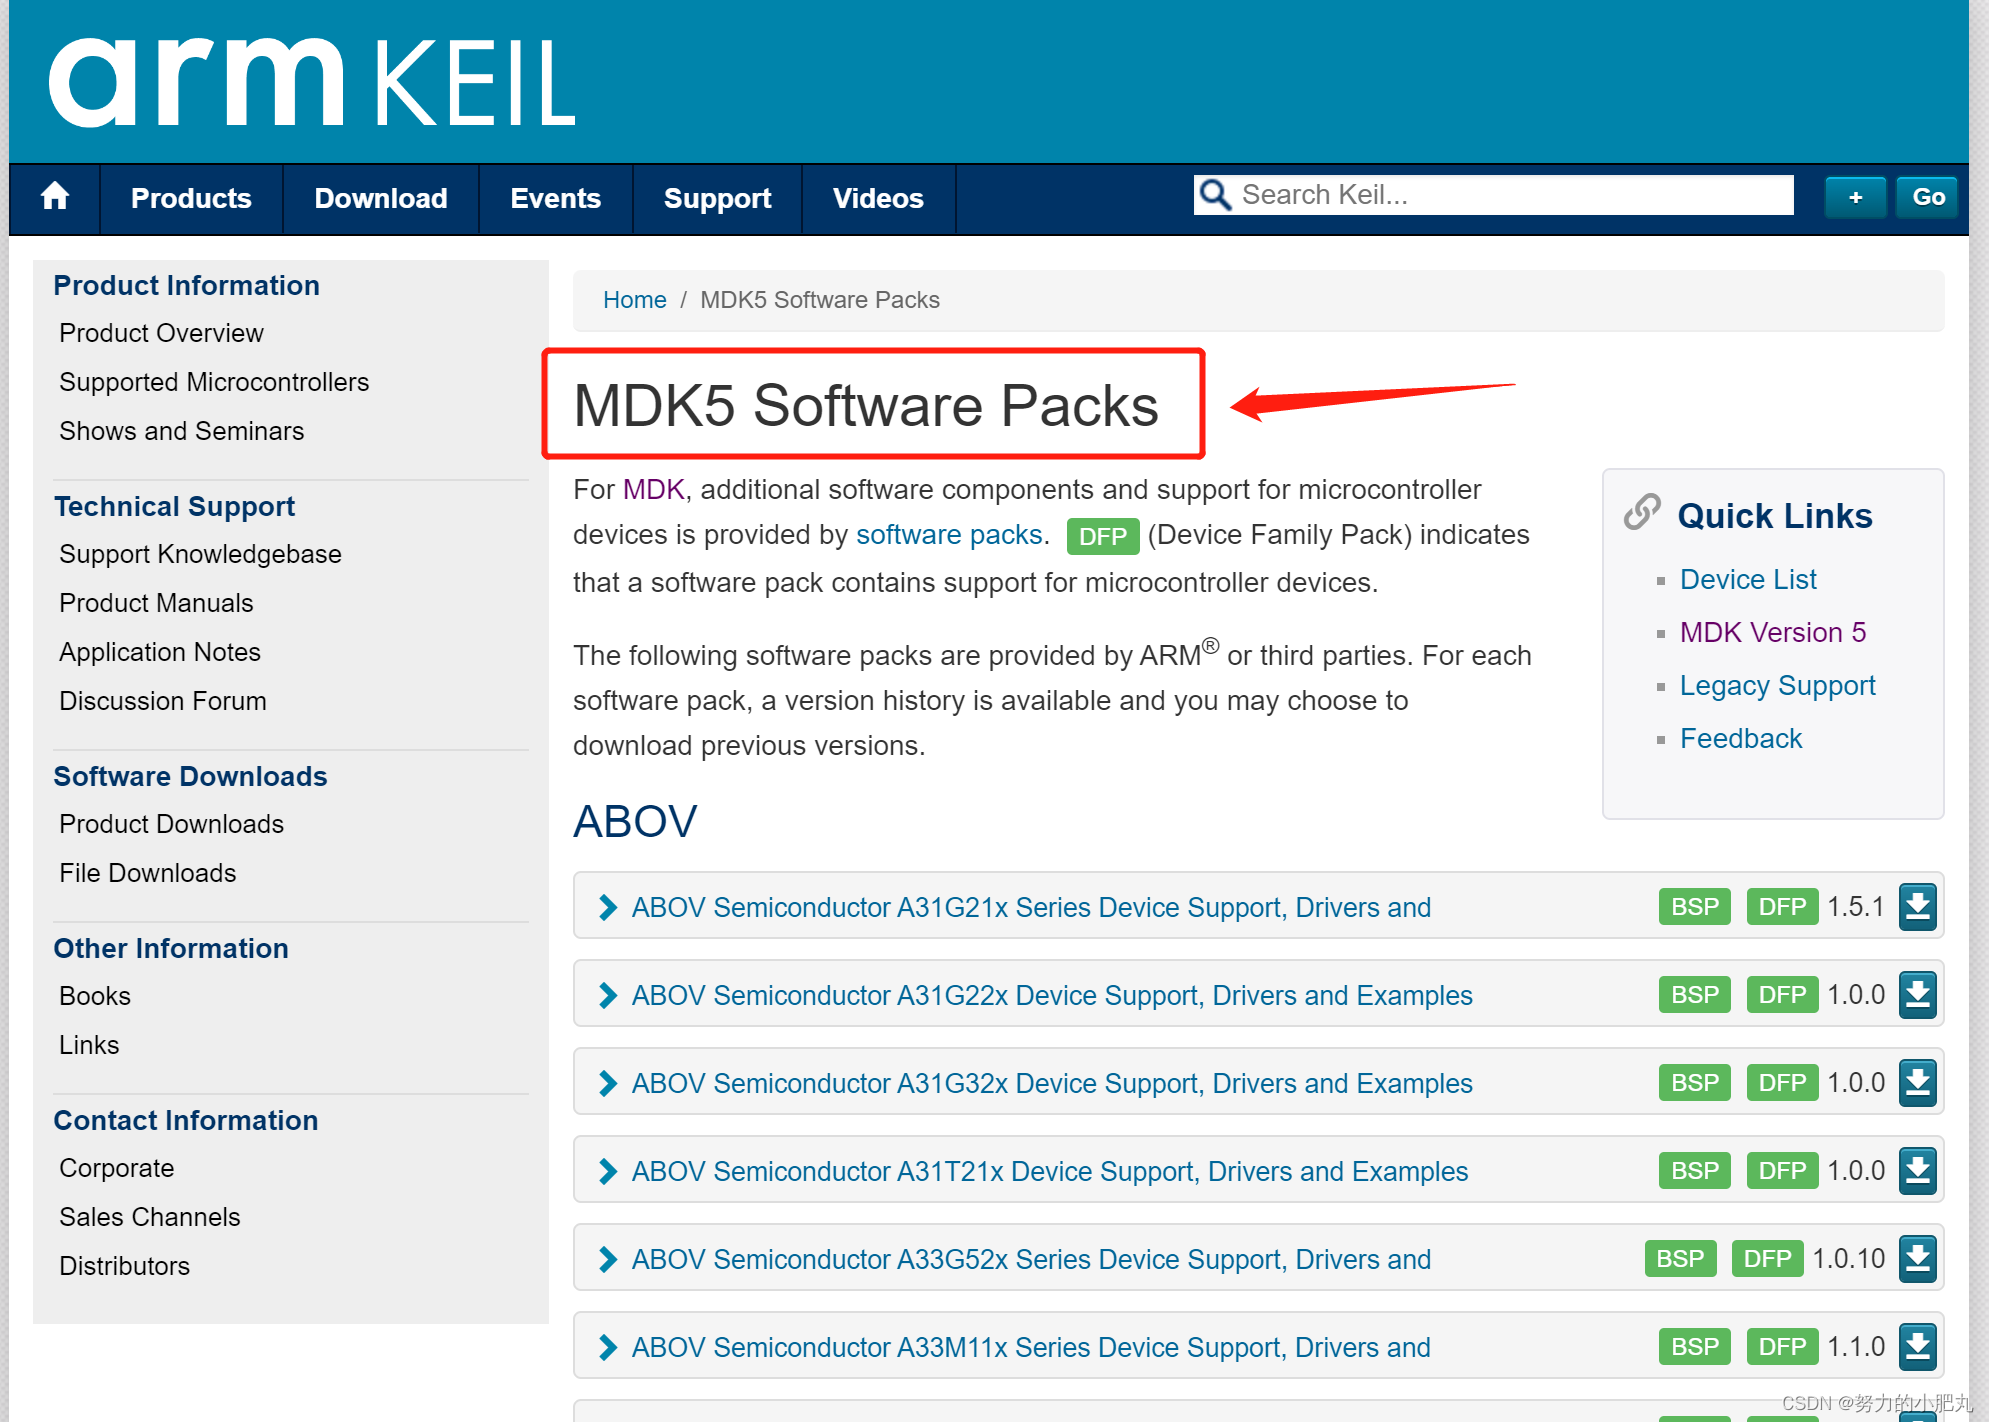Click BSP badge on A31G32x row
The image size is (1989, 1422).
click(1694, 1083)
